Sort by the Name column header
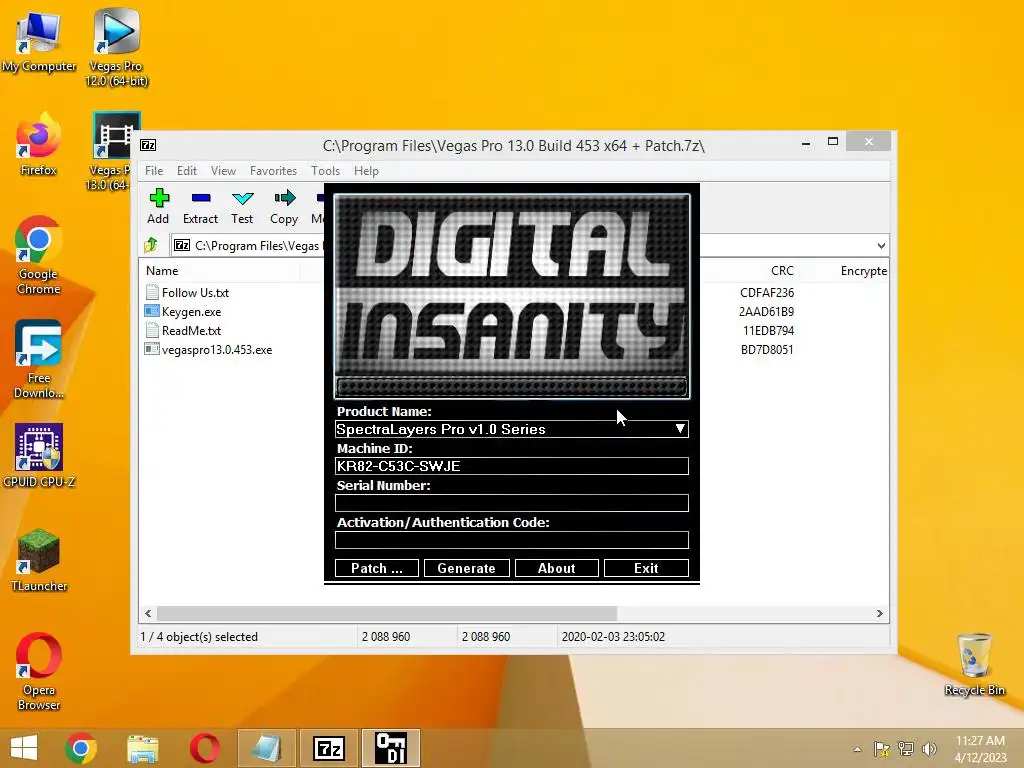Viewport: 1024px width, 768px height. tap(162, 270)
